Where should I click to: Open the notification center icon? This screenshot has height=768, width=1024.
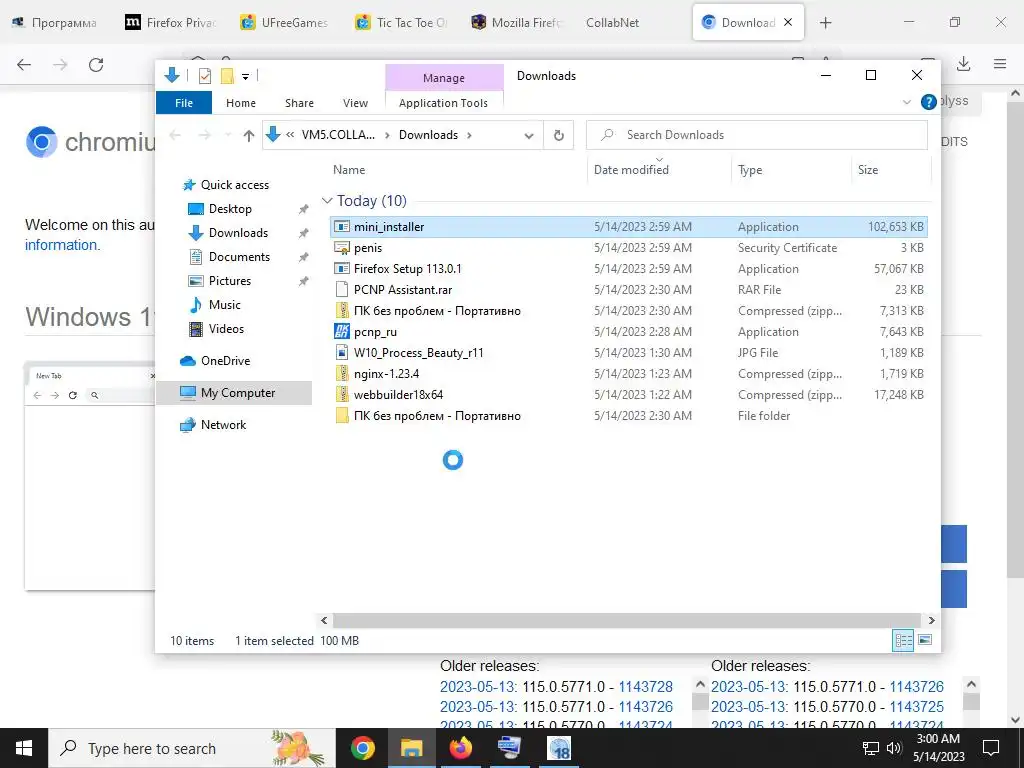click(991, 748)
